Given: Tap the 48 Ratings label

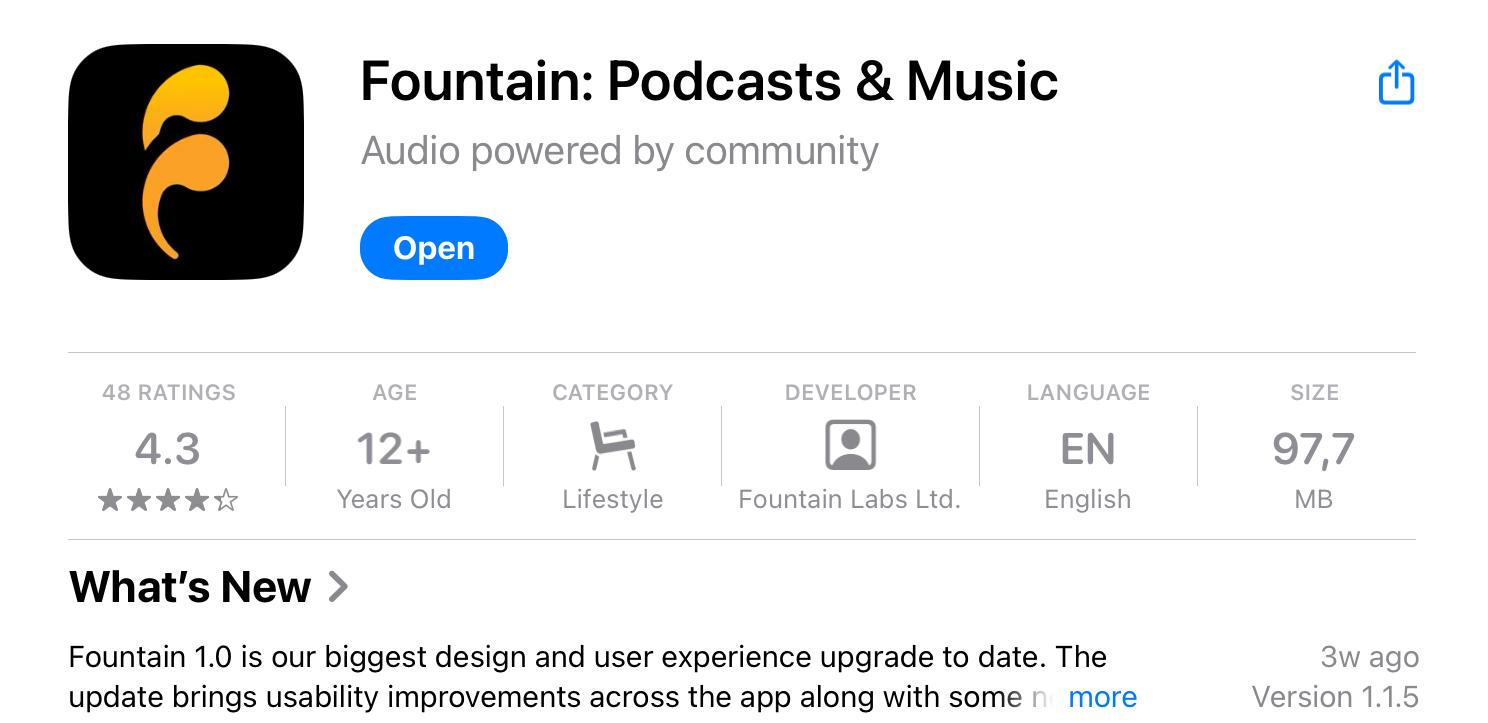Looking at the screenshot, I should [x=168, y=393].
